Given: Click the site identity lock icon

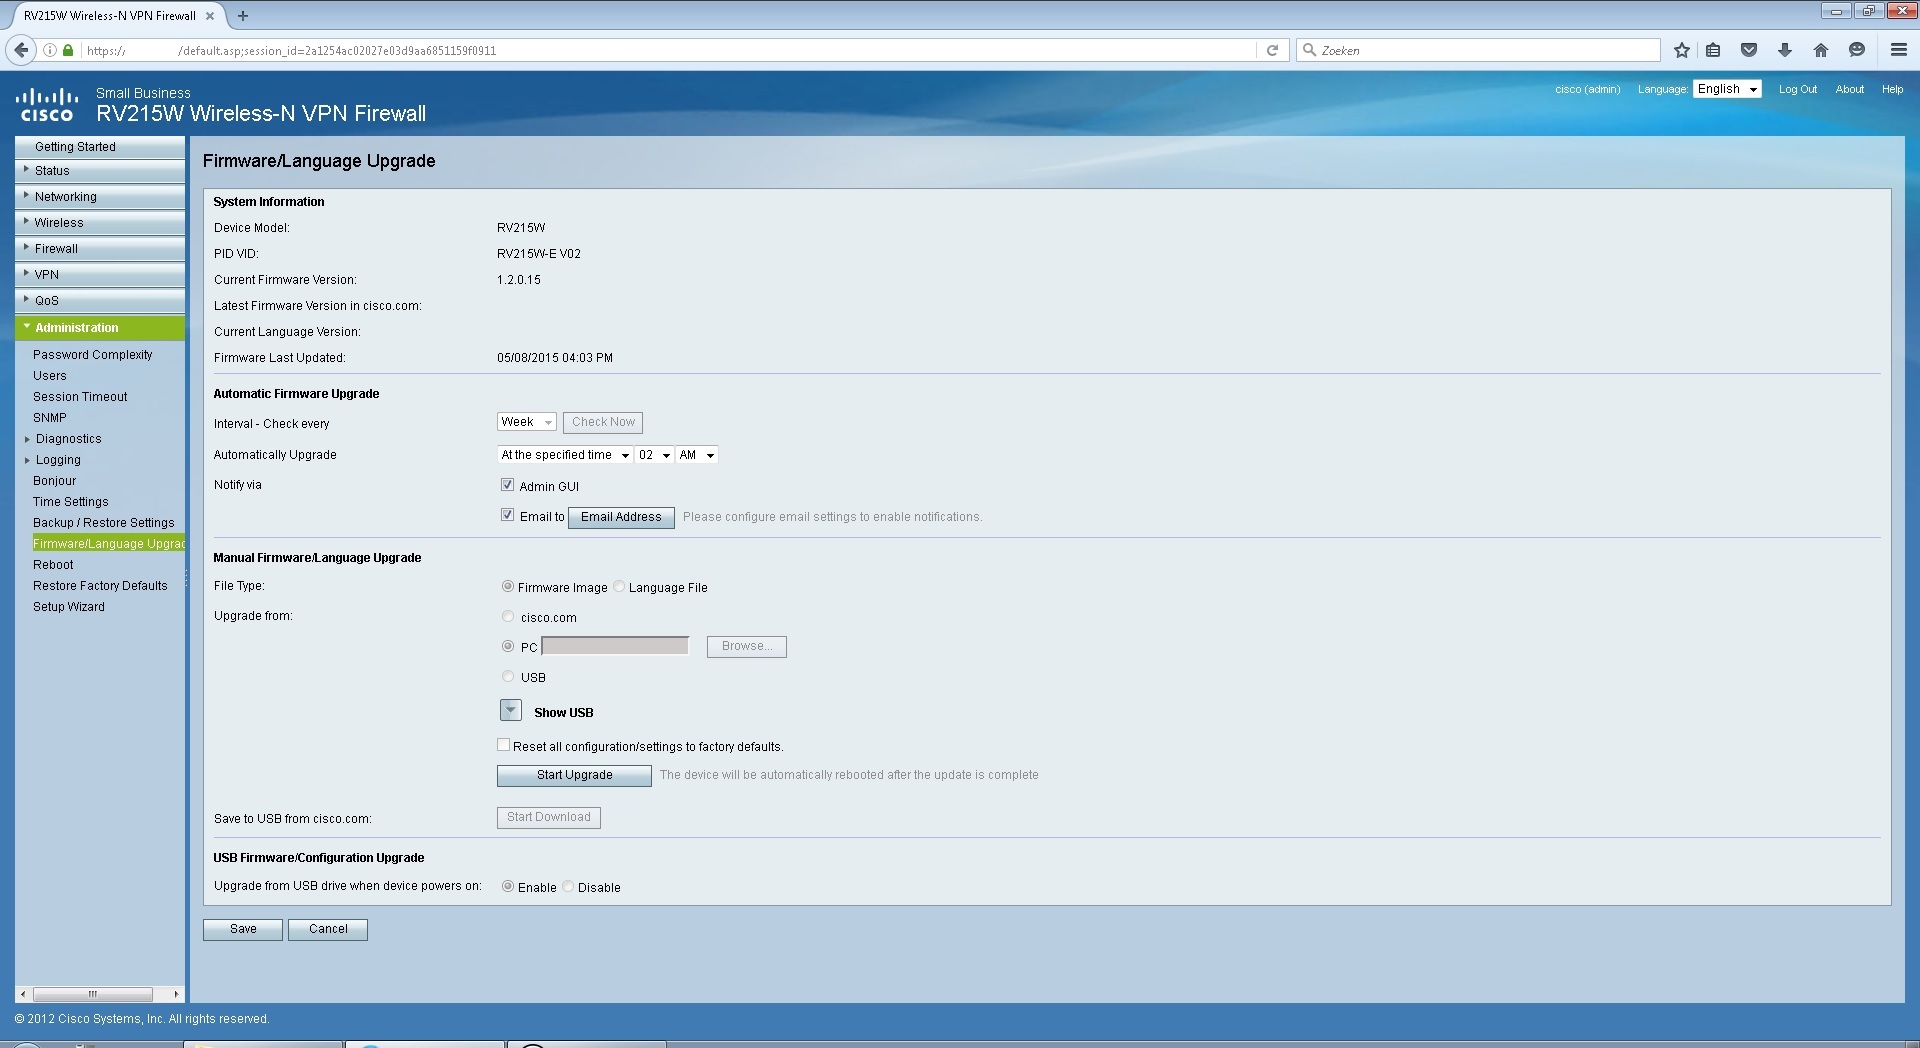Looking at the screenshot, I should 68,50.
